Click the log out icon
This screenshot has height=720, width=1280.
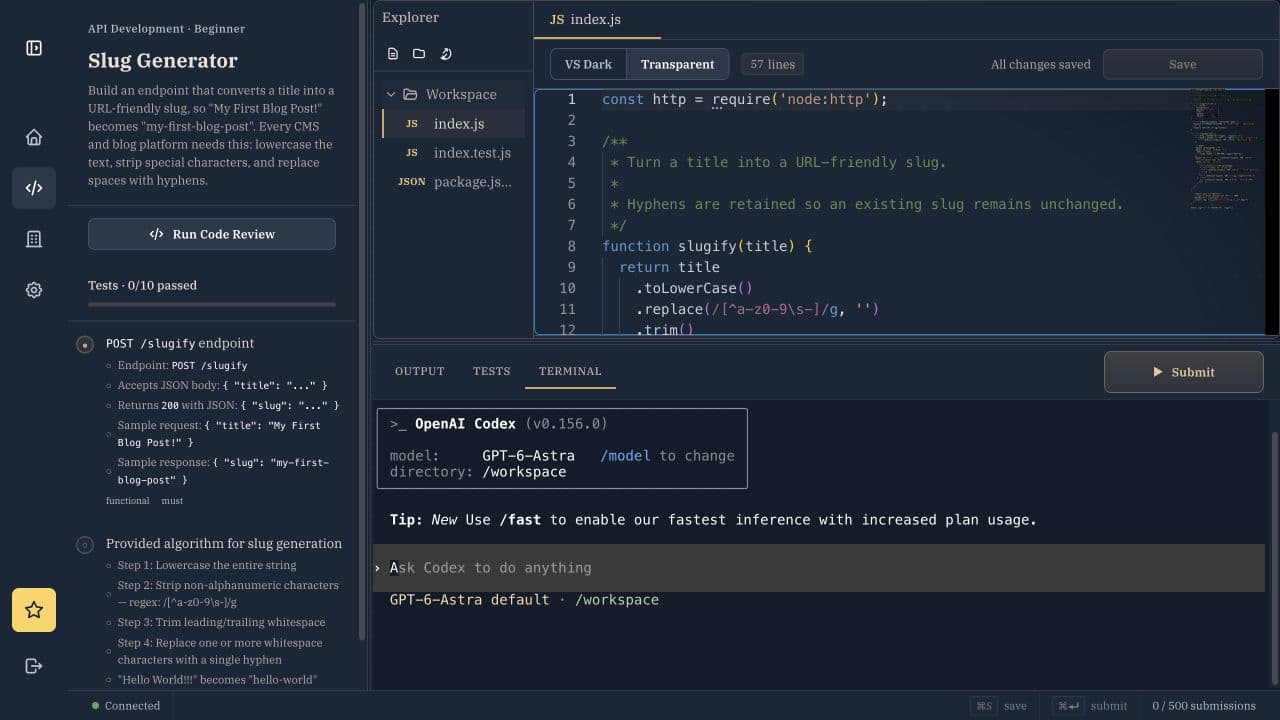[34, 666]
